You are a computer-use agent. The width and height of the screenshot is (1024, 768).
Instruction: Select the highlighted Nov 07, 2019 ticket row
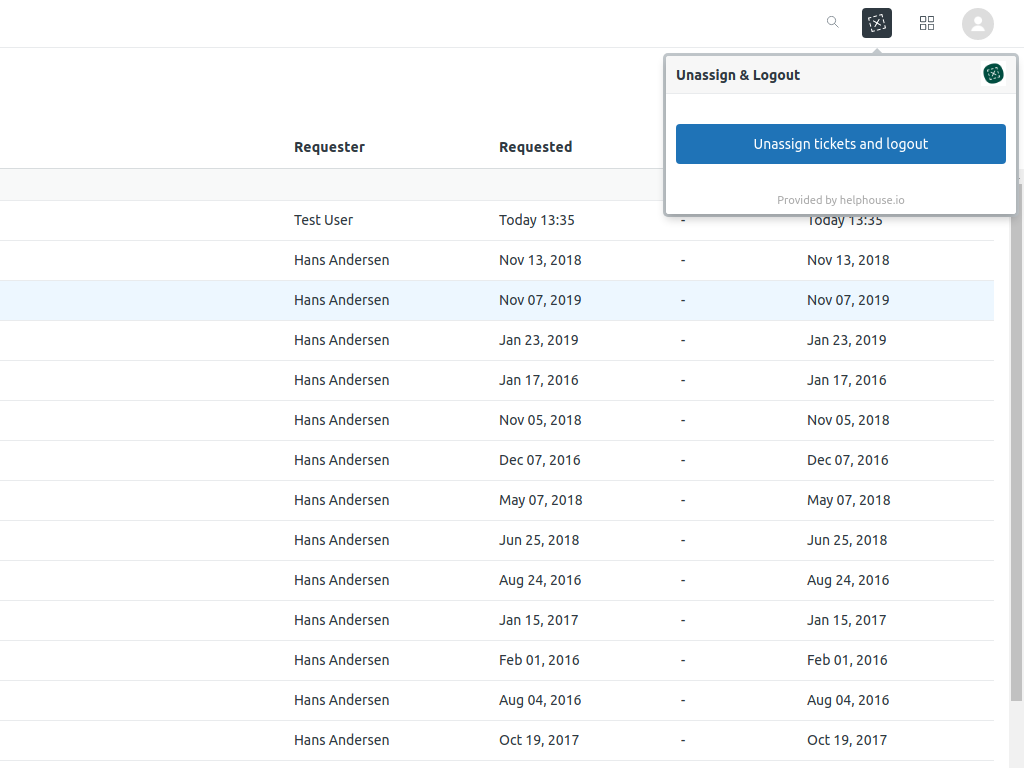540,300
